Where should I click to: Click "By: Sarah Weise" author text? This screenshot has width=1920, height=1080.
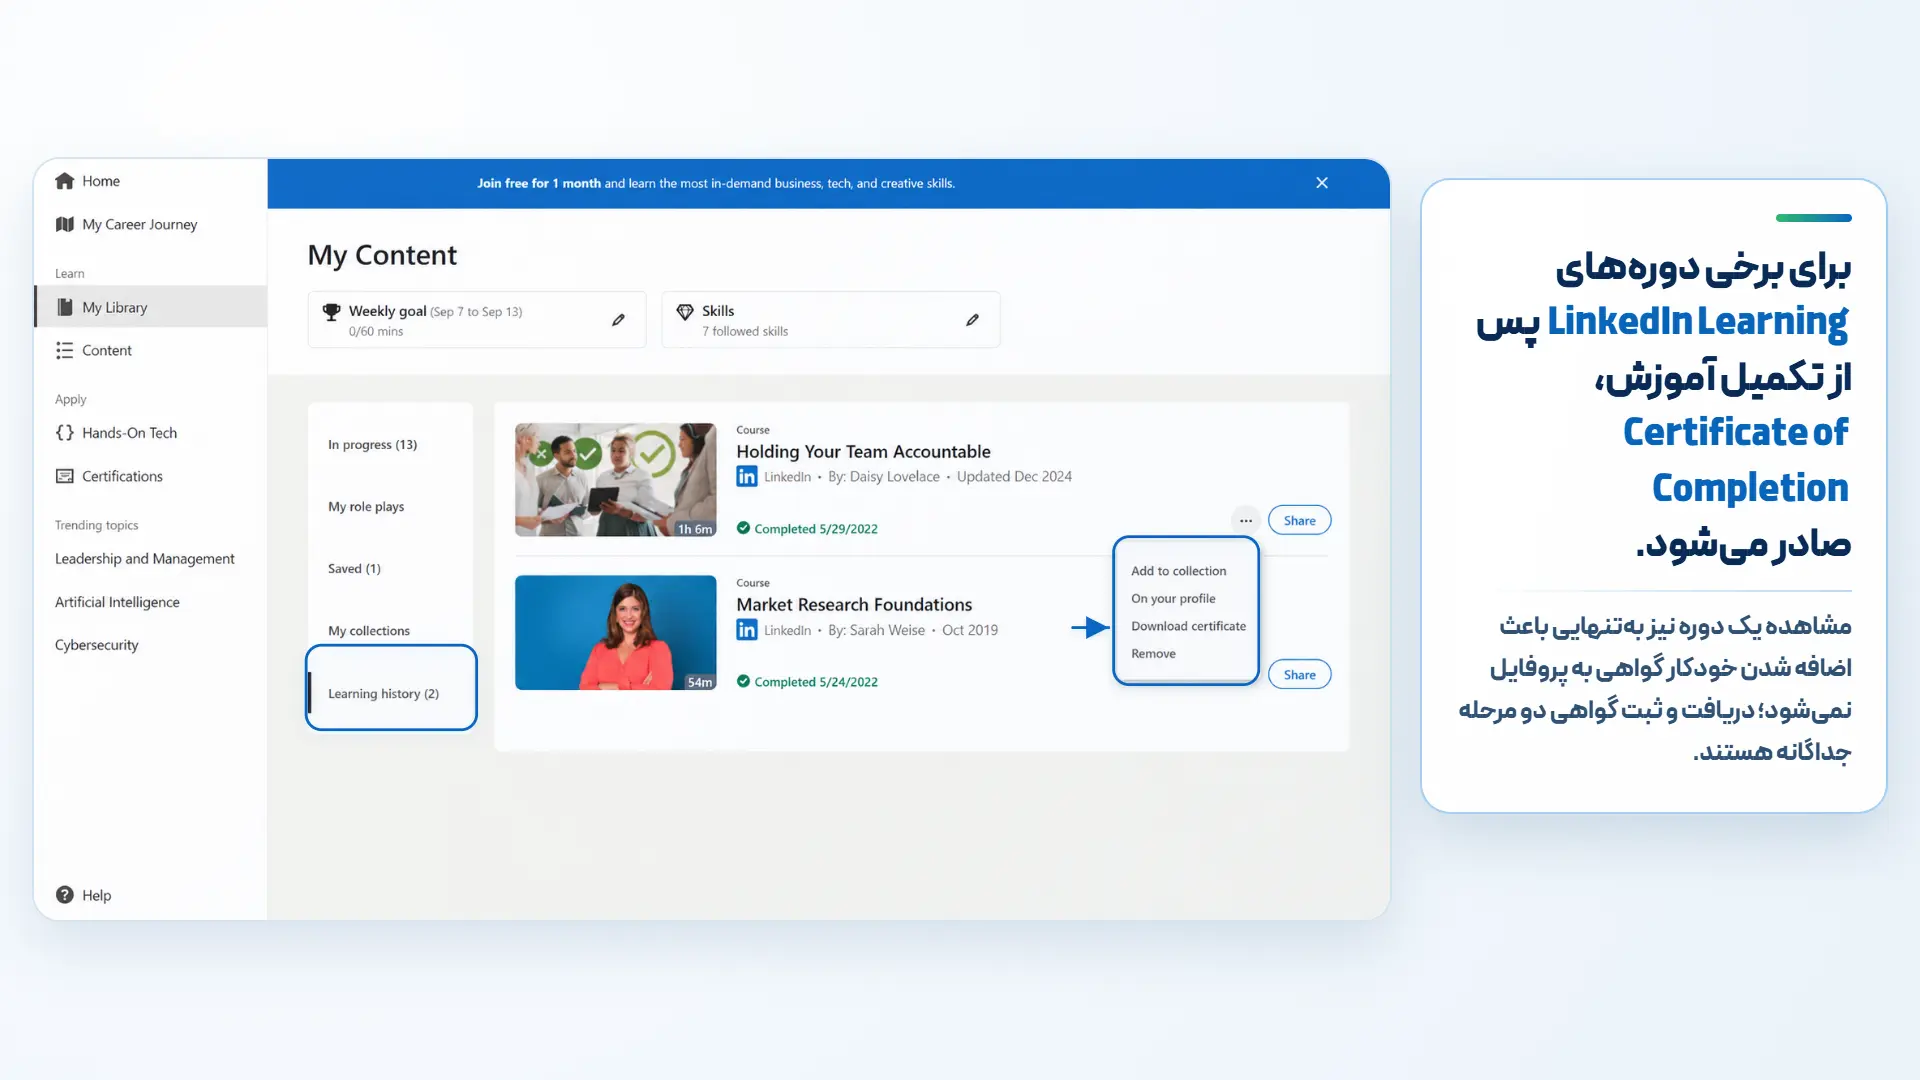click(876, 630)
